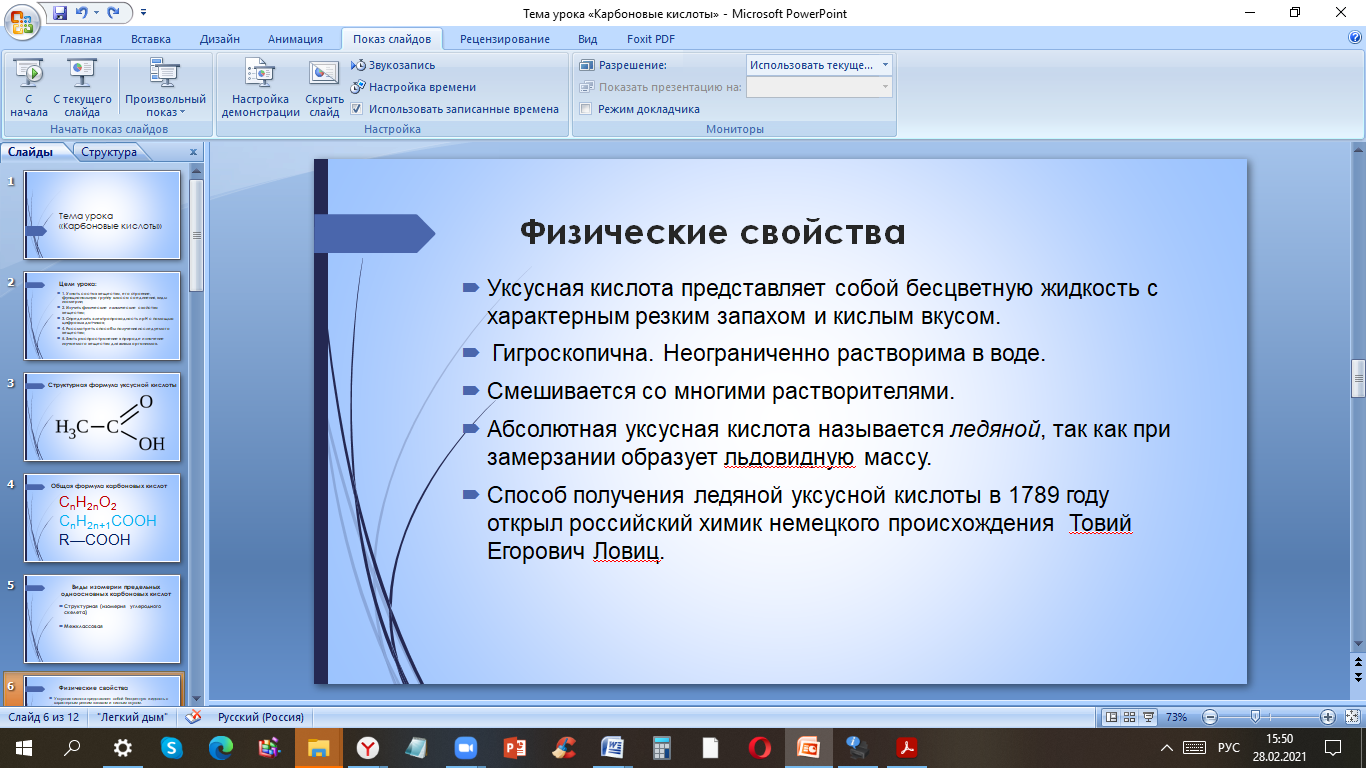Open the PowerPoint Help question mark icon
Image resolution: width=1366 pixels, height=768 pixels.
click(1355, 38)
